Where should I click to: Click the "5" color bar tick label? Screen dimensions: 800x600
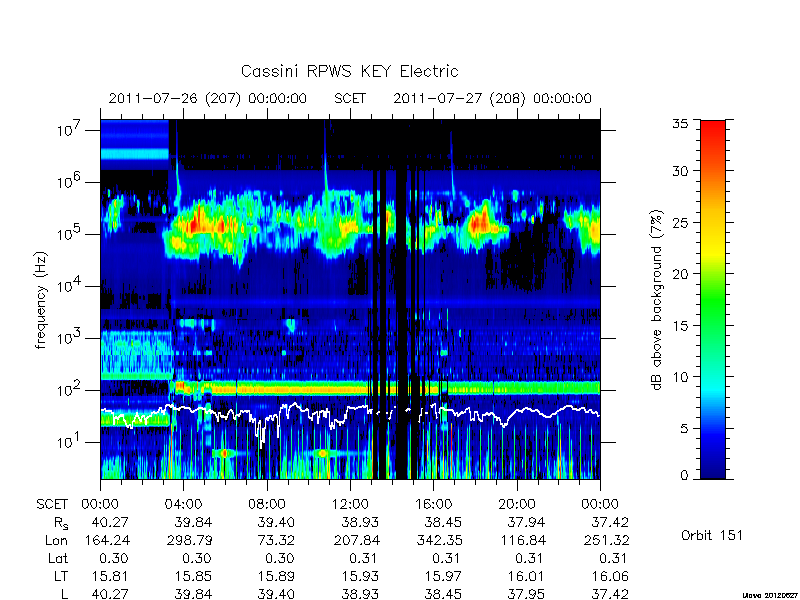pos(684,429)
